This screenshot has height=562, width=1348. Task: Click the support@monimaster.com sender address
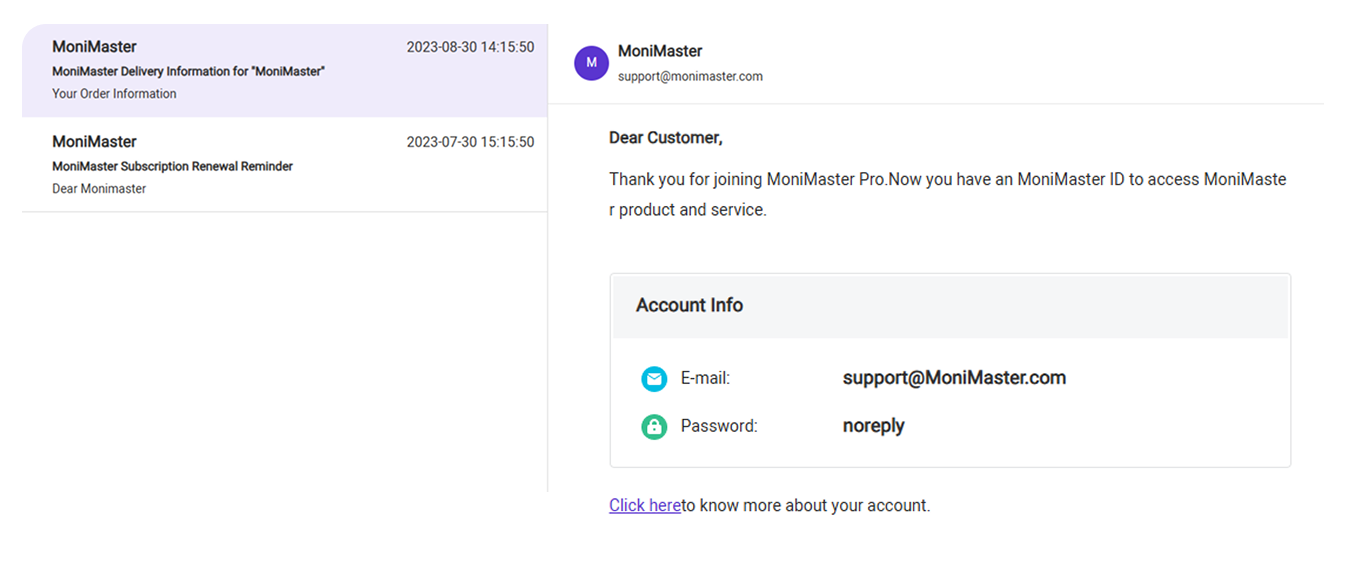tap(690, 76)
